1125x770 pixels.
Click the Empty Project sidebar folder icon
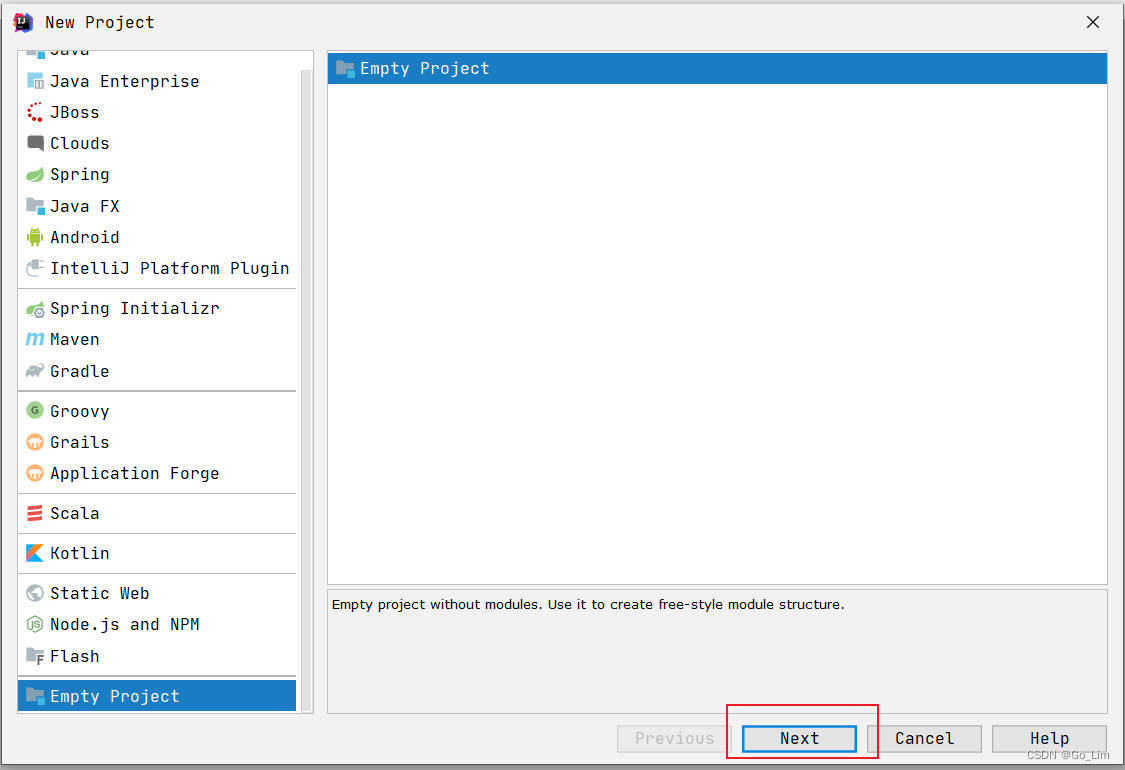(x=34, y=695)
